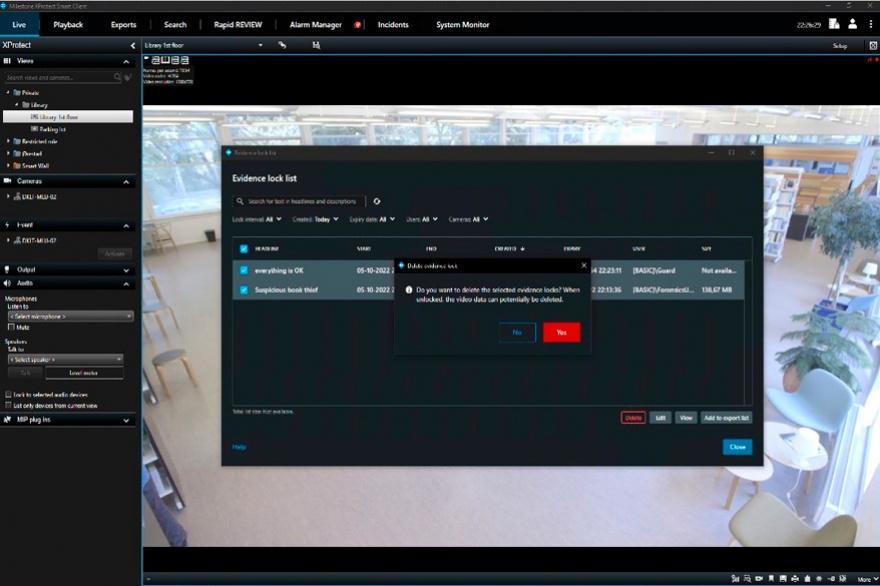
Task: Open the Created: Today filter dropdown
Action: (316, 219)
